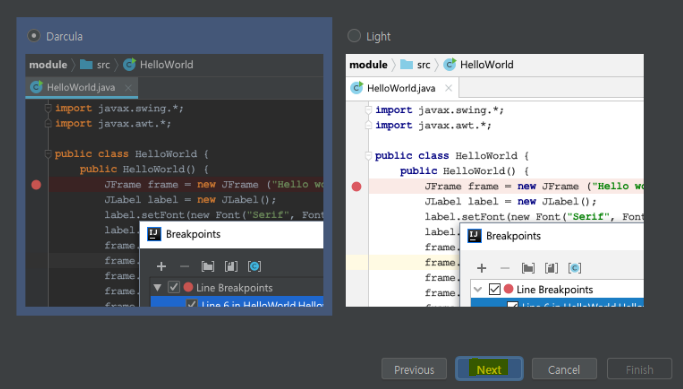Click the src folder icon in Darcula preview
Image resolution: width=683 pixels, height=389 pixels.
(x=86, y=64)
